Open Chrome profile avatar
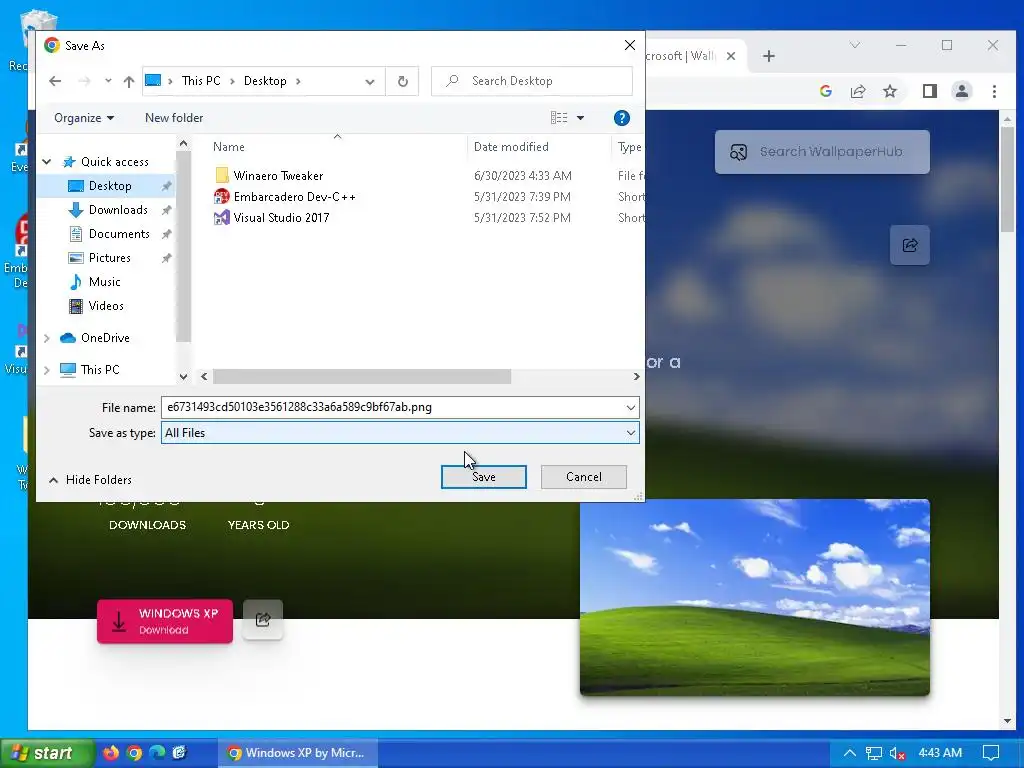 tap(961, 91)
